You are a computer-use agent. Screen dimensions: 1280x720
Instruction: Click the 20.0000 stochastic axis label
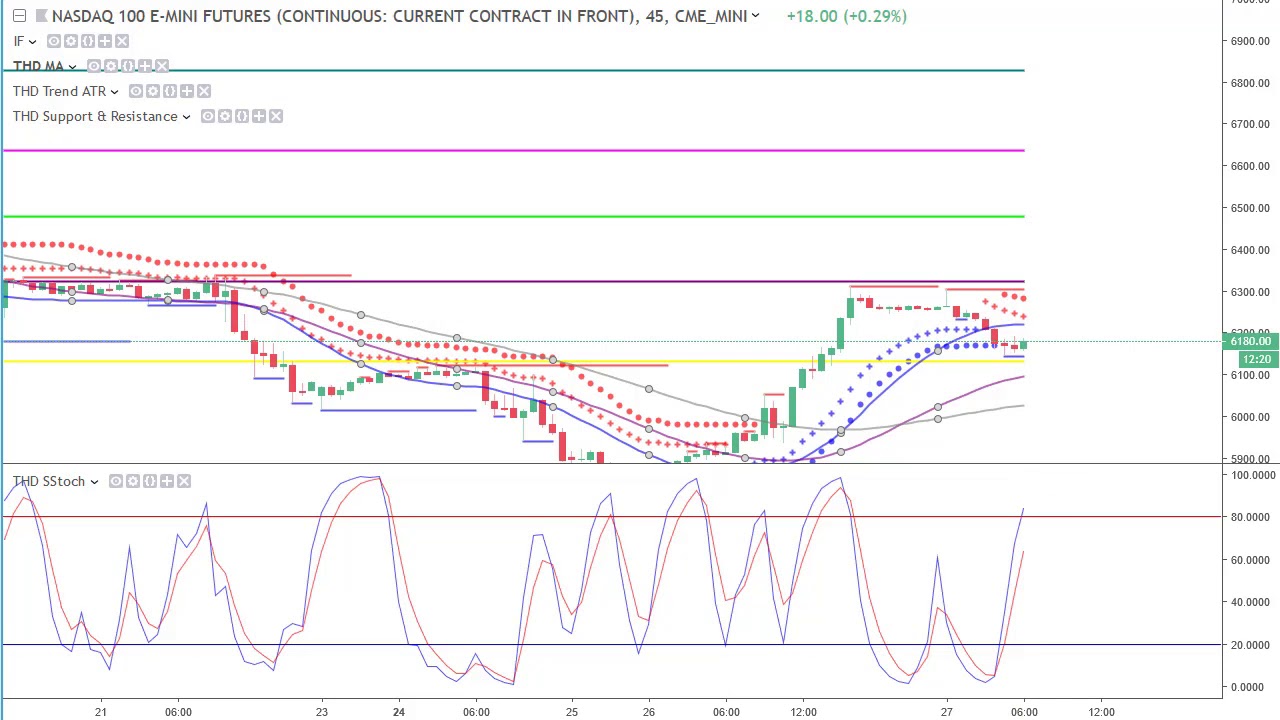coord(1249,645)
